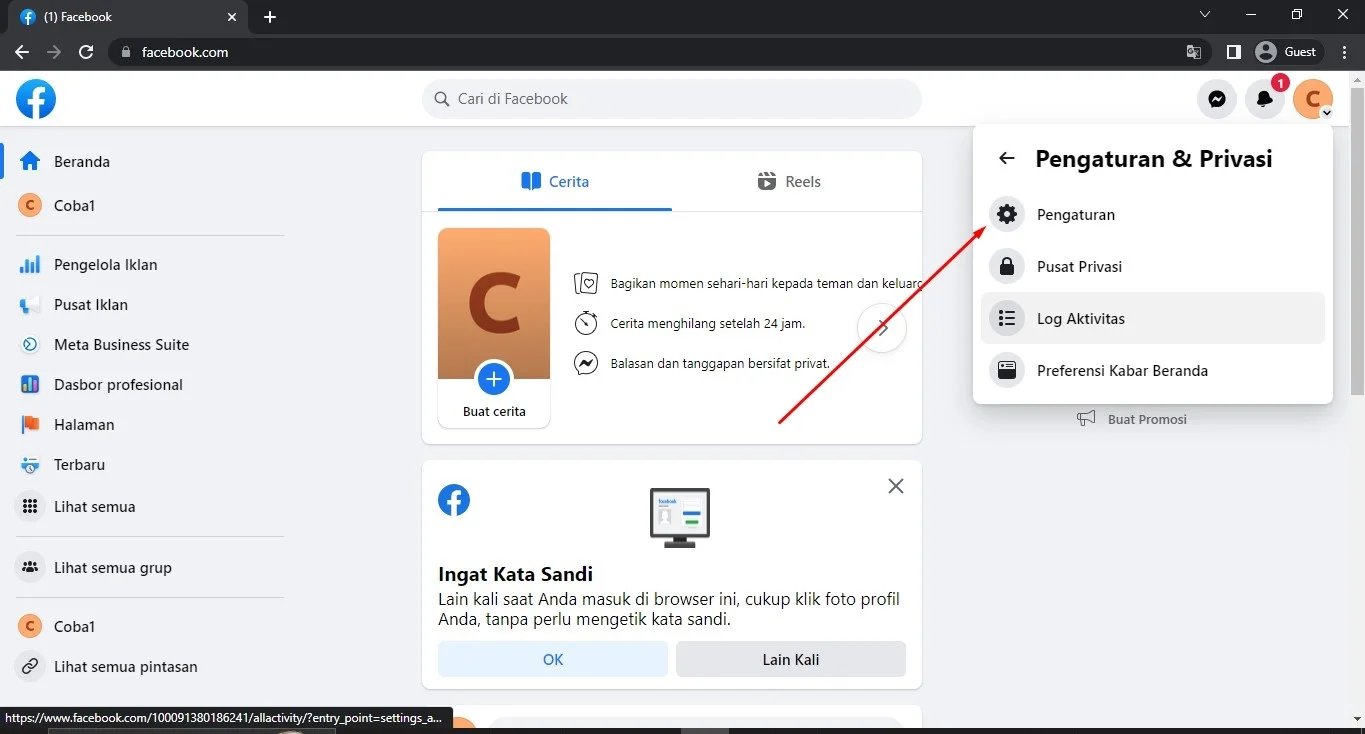Select Log Aktivitas menu item

(x=1153, y=318)
